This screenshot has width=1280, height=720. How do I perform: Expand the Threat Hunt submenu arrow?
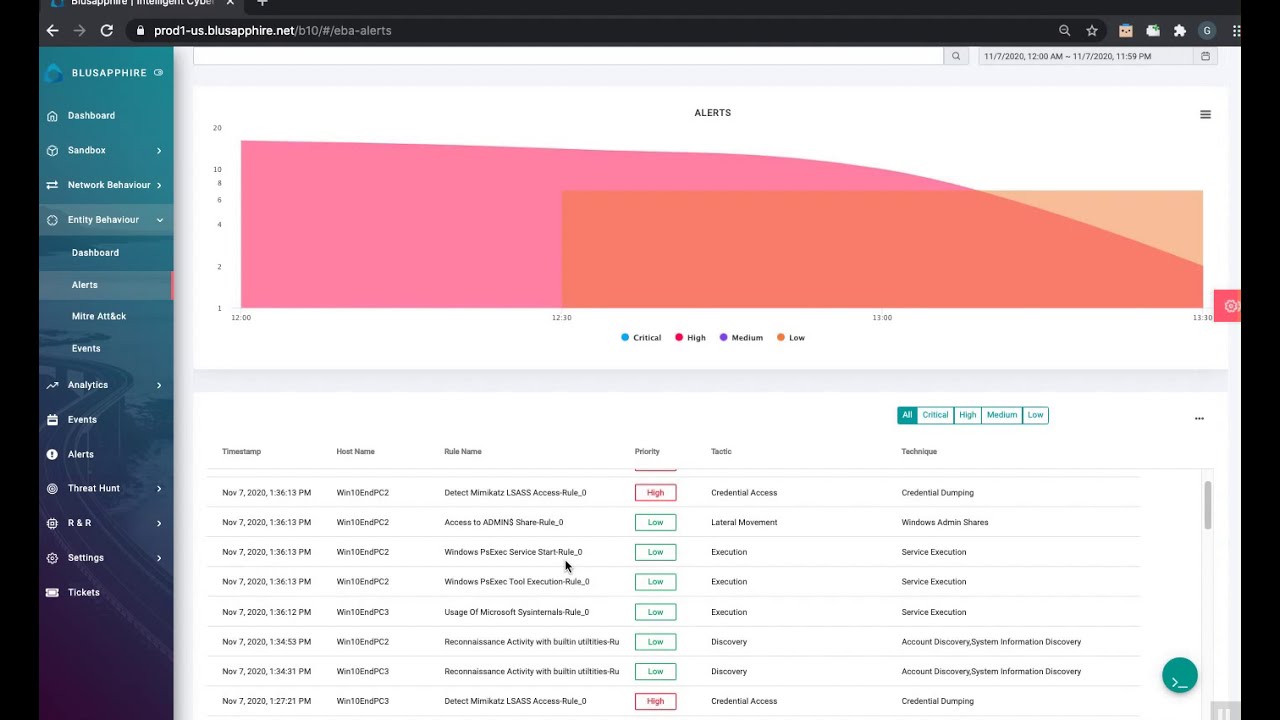tap(159, 489)
